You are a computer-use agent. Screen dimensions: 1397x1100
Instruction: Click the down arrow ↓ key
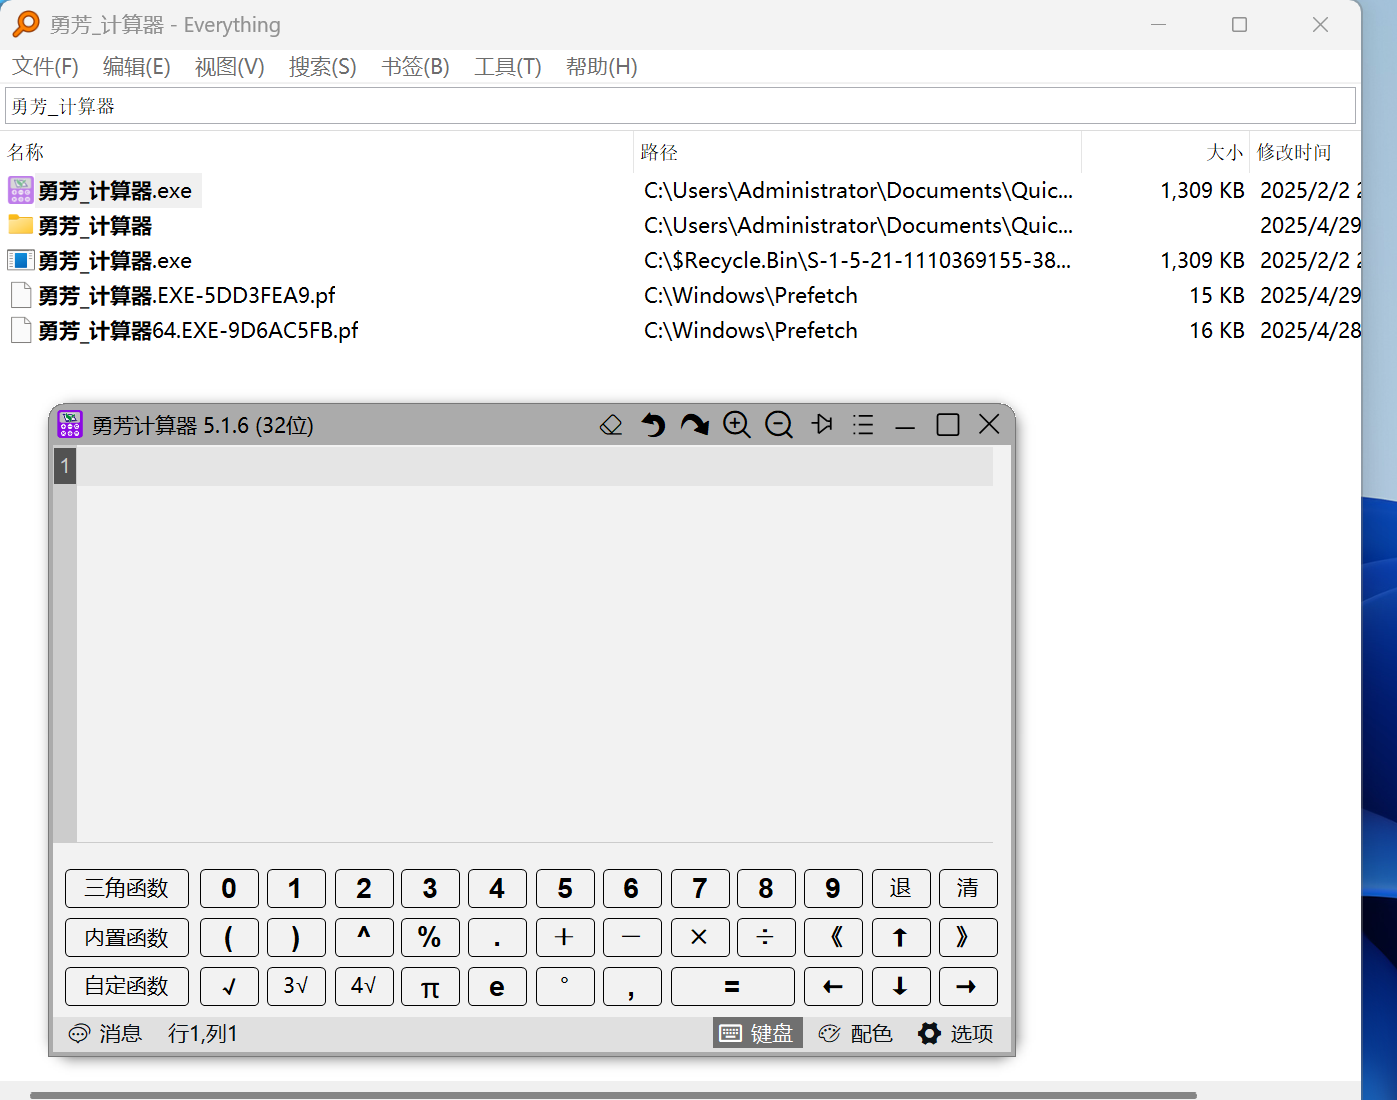tap(901, 986)
